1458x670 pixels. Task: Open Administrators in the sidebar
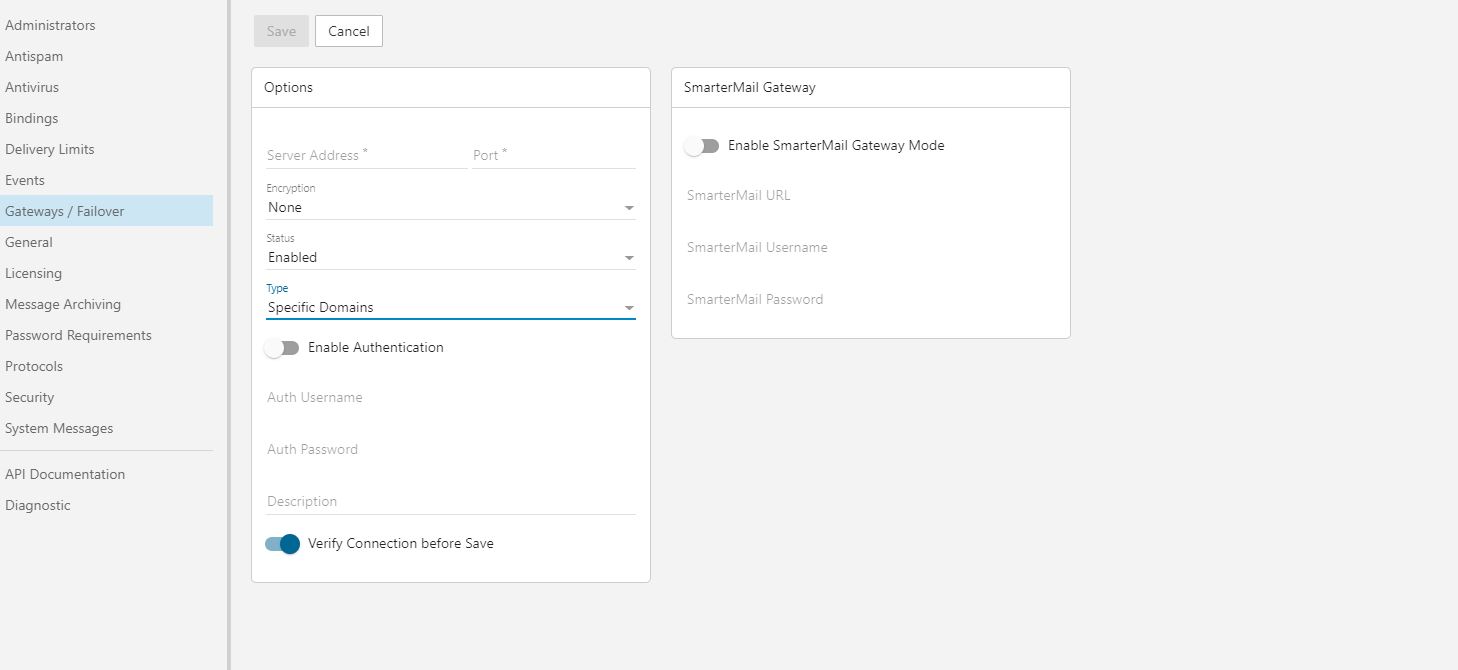pos(50,25)
